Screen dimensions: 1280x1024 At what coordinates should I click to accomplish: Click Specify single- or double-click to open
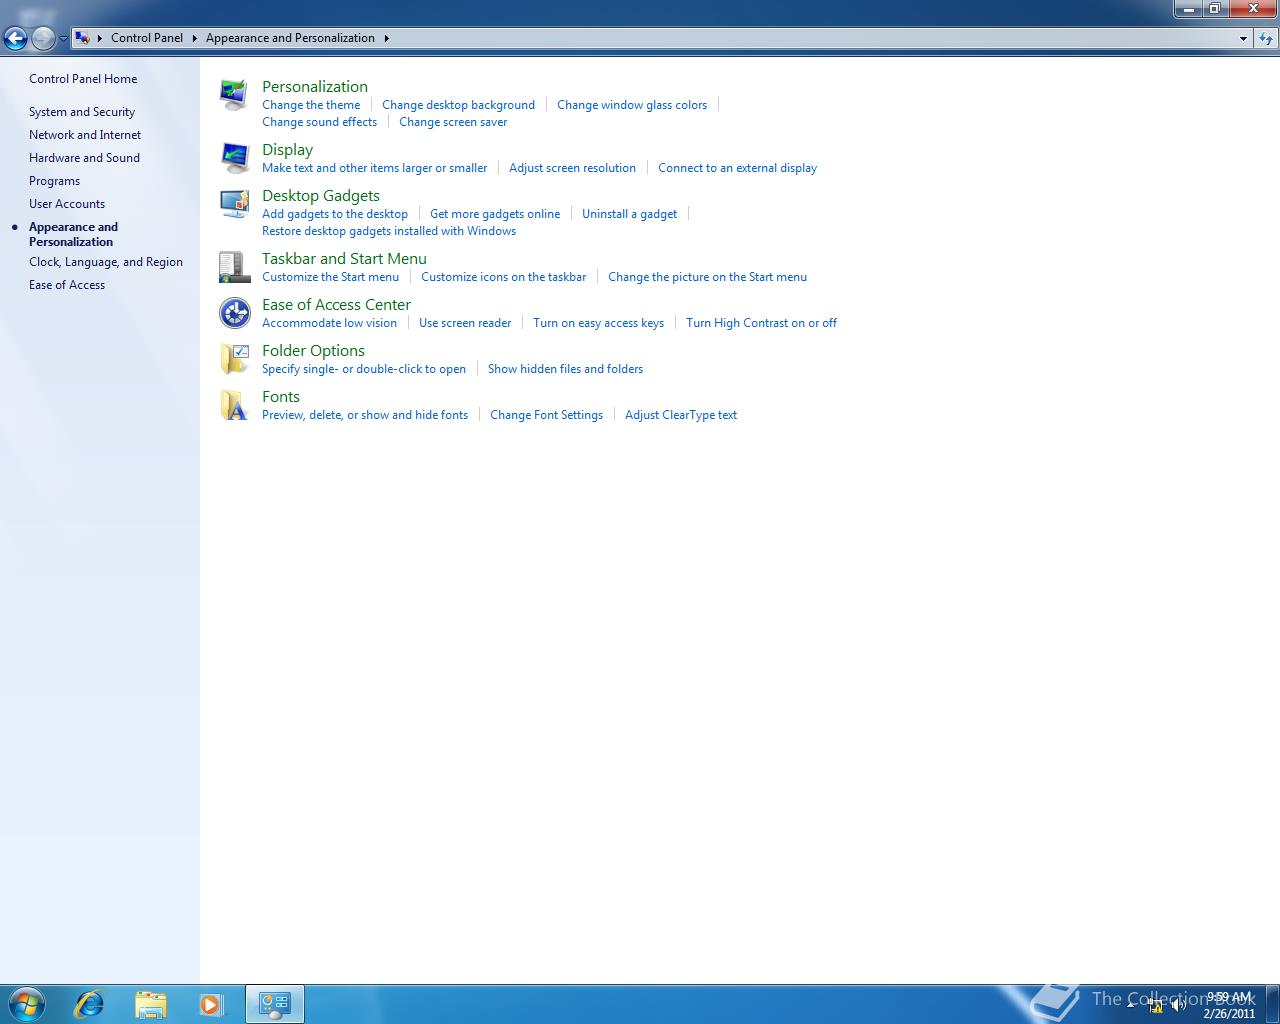[x=364, y=369]
